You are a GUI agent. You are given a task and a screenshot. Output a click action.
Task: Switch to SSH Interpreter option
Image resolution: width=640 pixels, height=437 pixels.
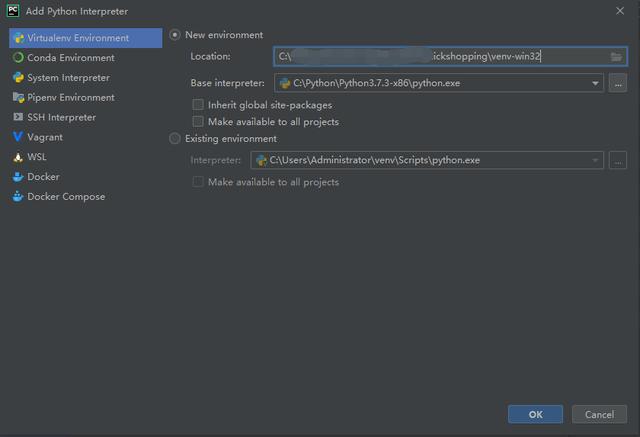click(86, 117)
